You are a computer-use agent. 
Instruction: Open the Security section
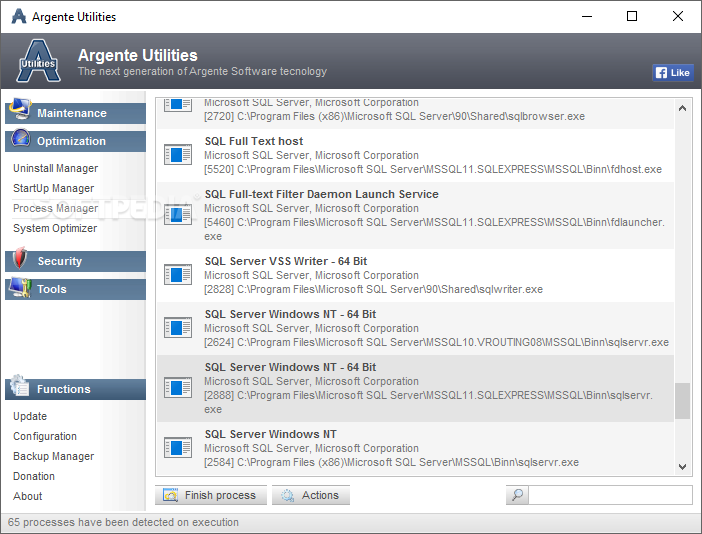tap(75, 261)
